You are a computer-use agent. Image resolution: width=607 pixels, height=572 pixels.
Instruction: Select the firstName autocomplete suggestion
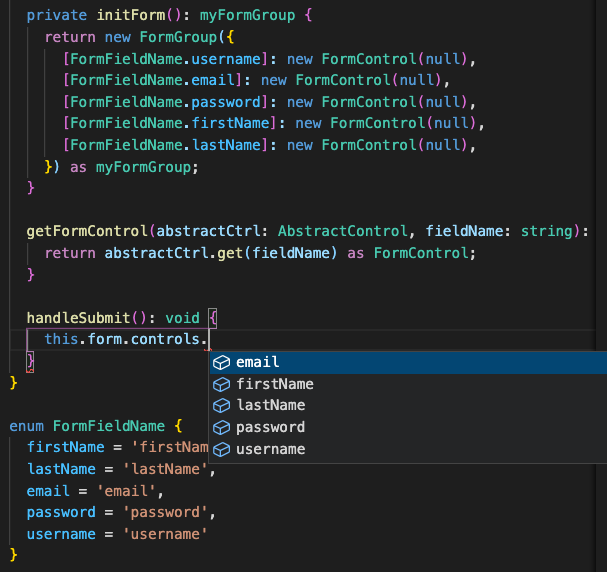point(408,384)
